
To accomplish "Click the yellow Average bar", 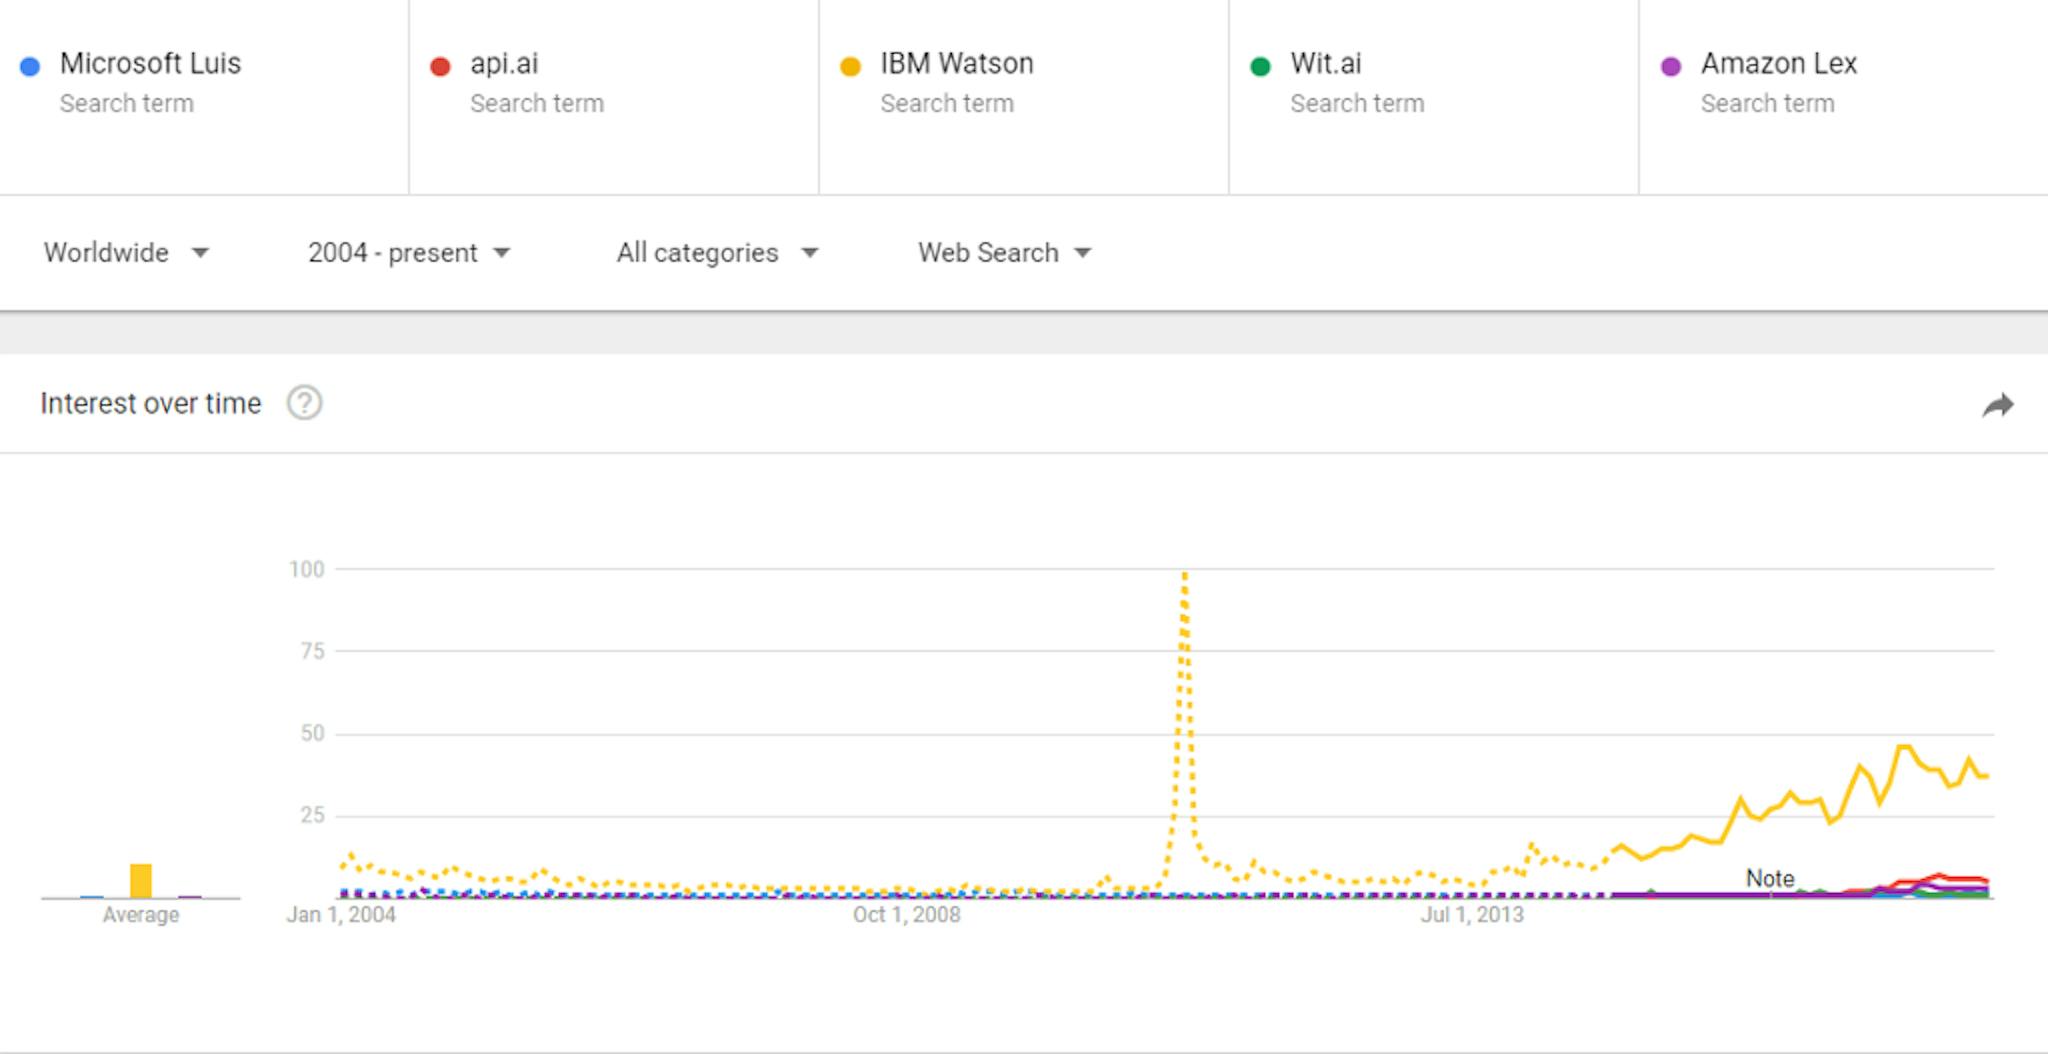I will (x=141, y=881).
